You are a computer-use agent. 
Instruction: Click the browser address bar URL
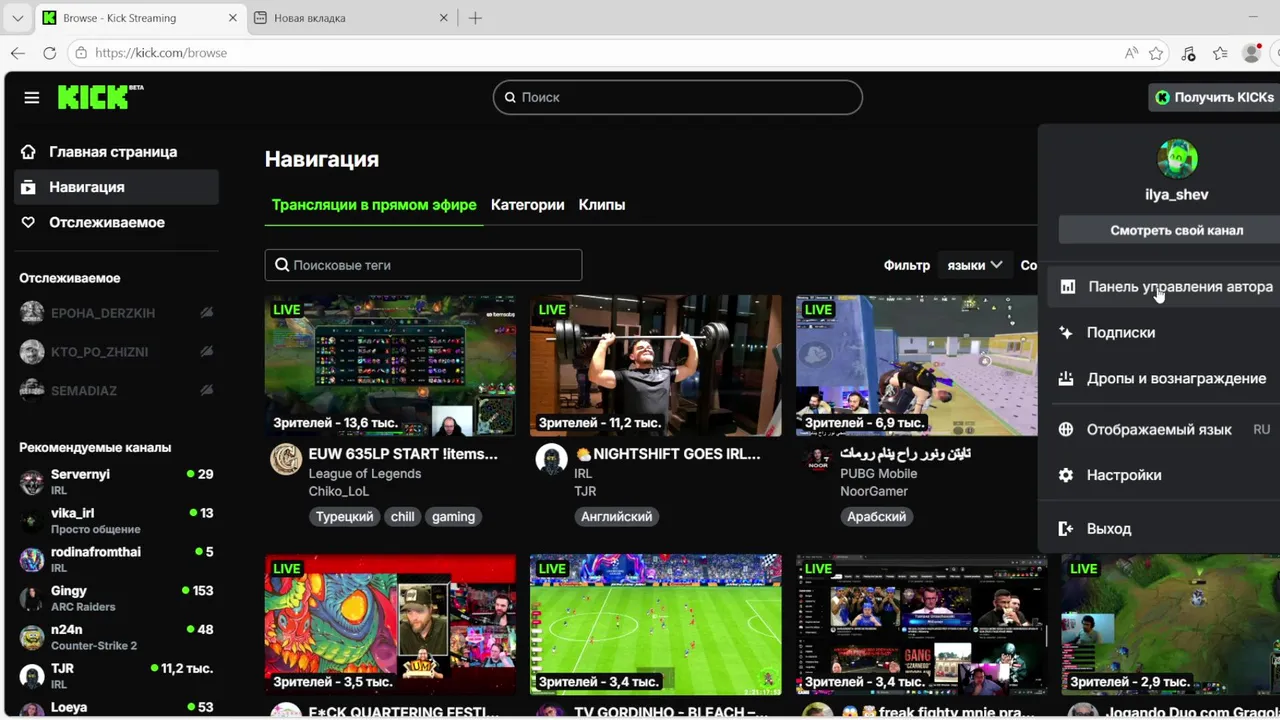coord(160,53)
